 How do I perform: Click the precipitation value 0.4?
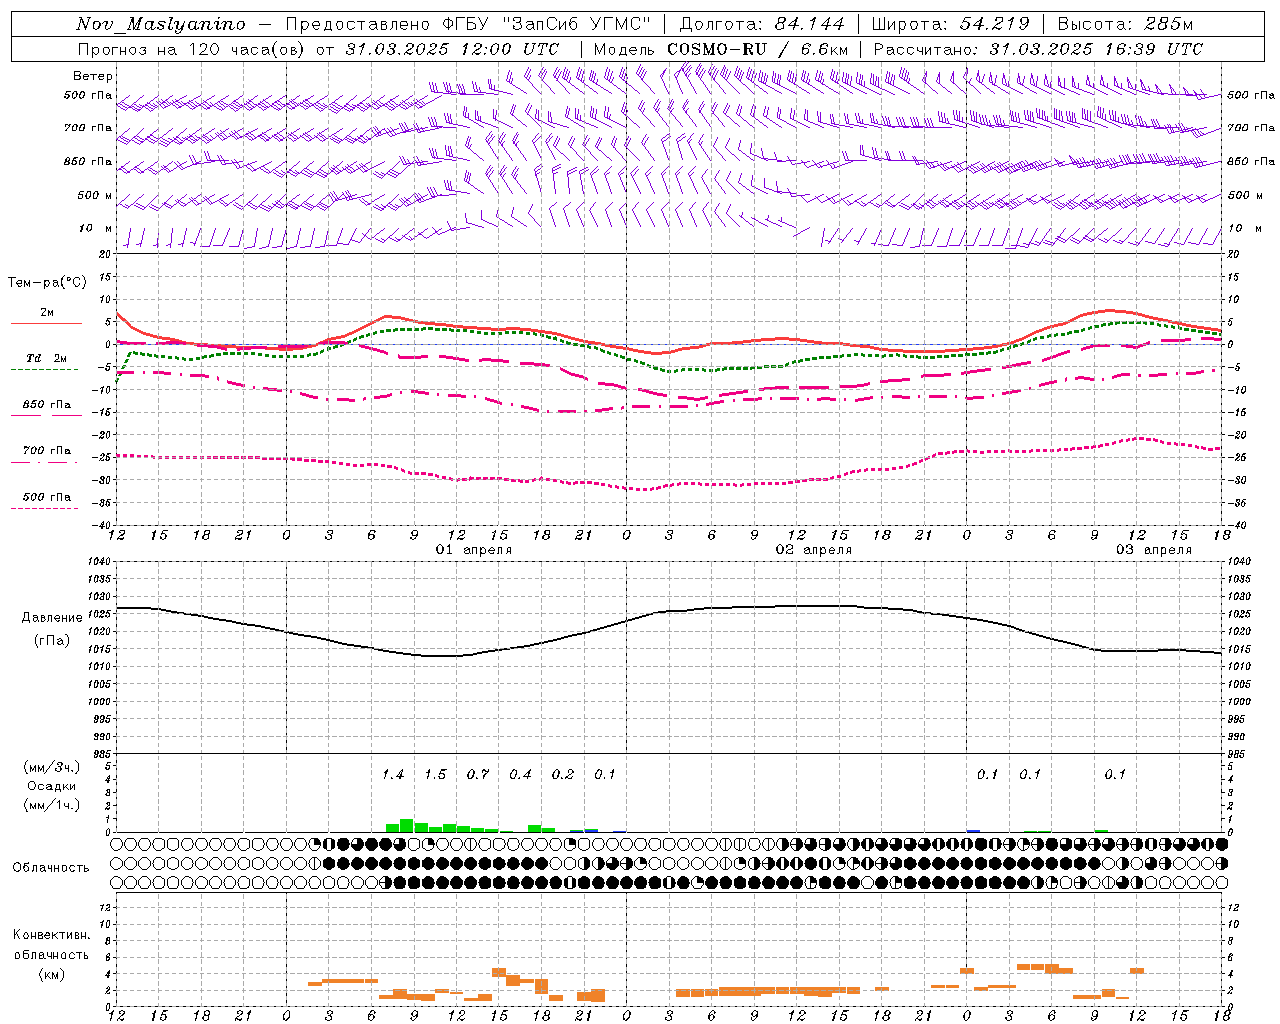521,775
